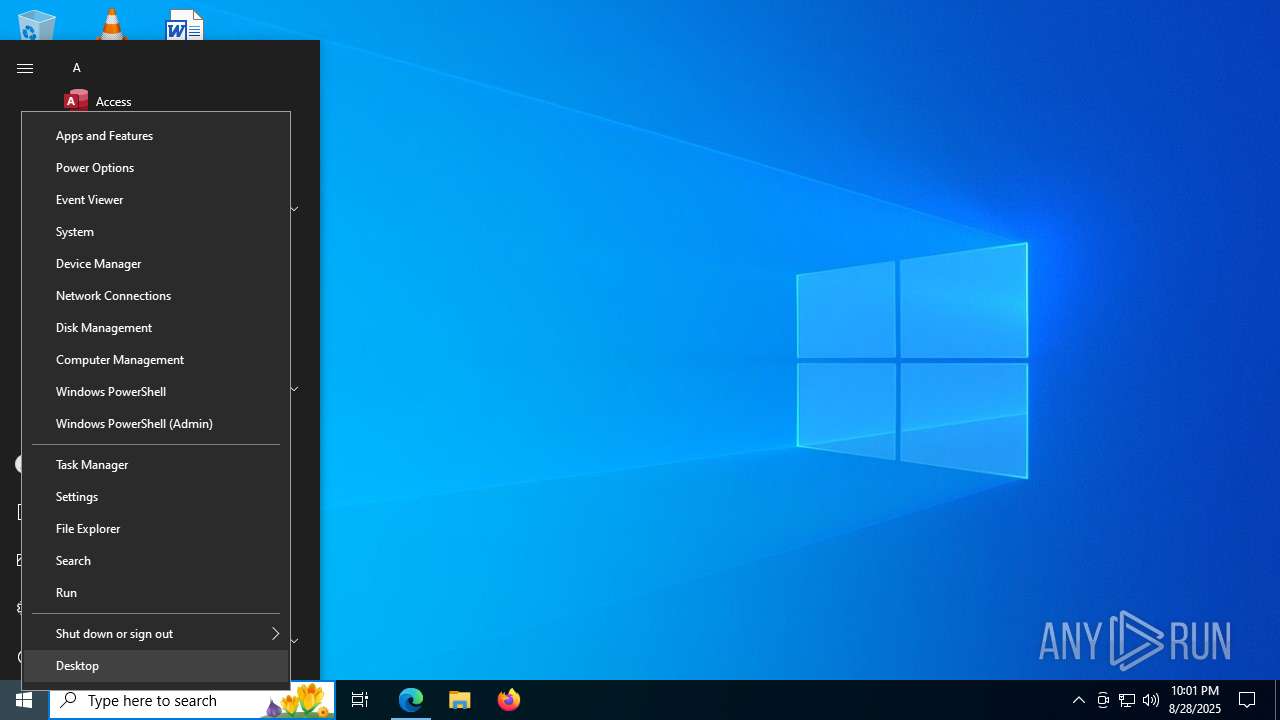Open the clock showing 10:01 PM
Screen dimensions: 1280x720
[x=1194, y=700]
